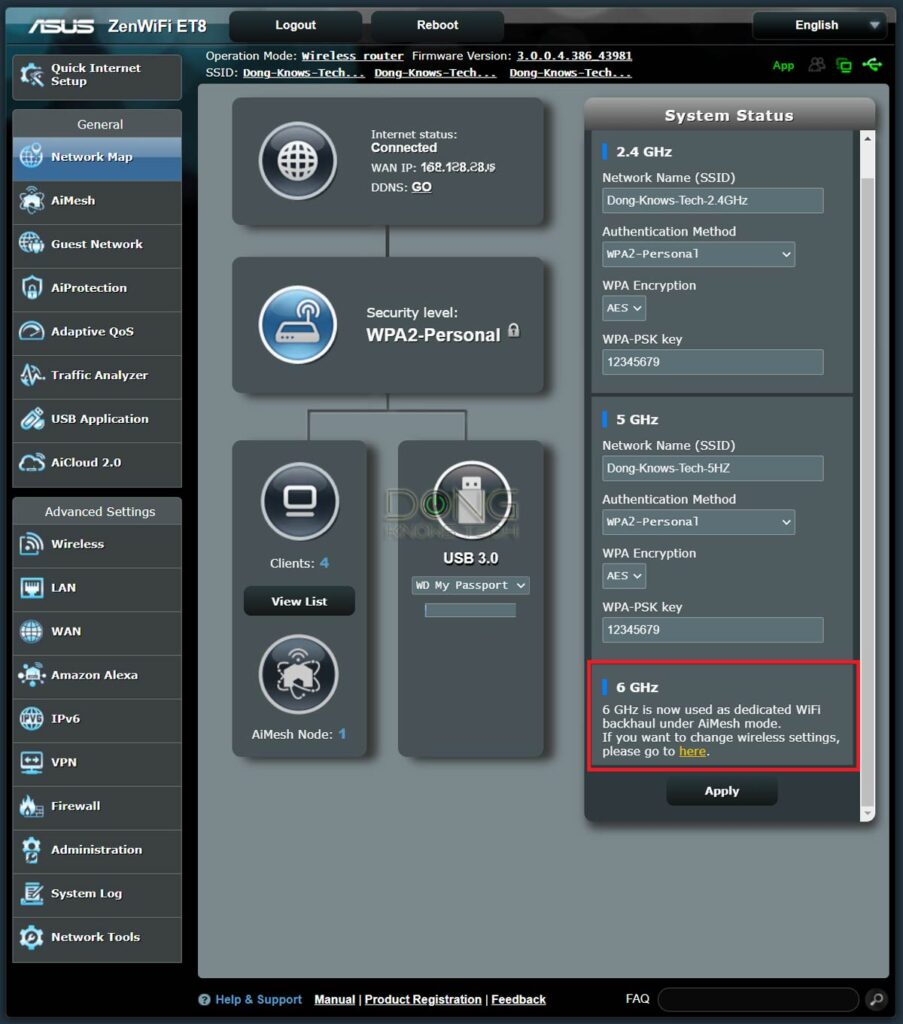
Task: Click the App link in header
Action: click(783, 65)
